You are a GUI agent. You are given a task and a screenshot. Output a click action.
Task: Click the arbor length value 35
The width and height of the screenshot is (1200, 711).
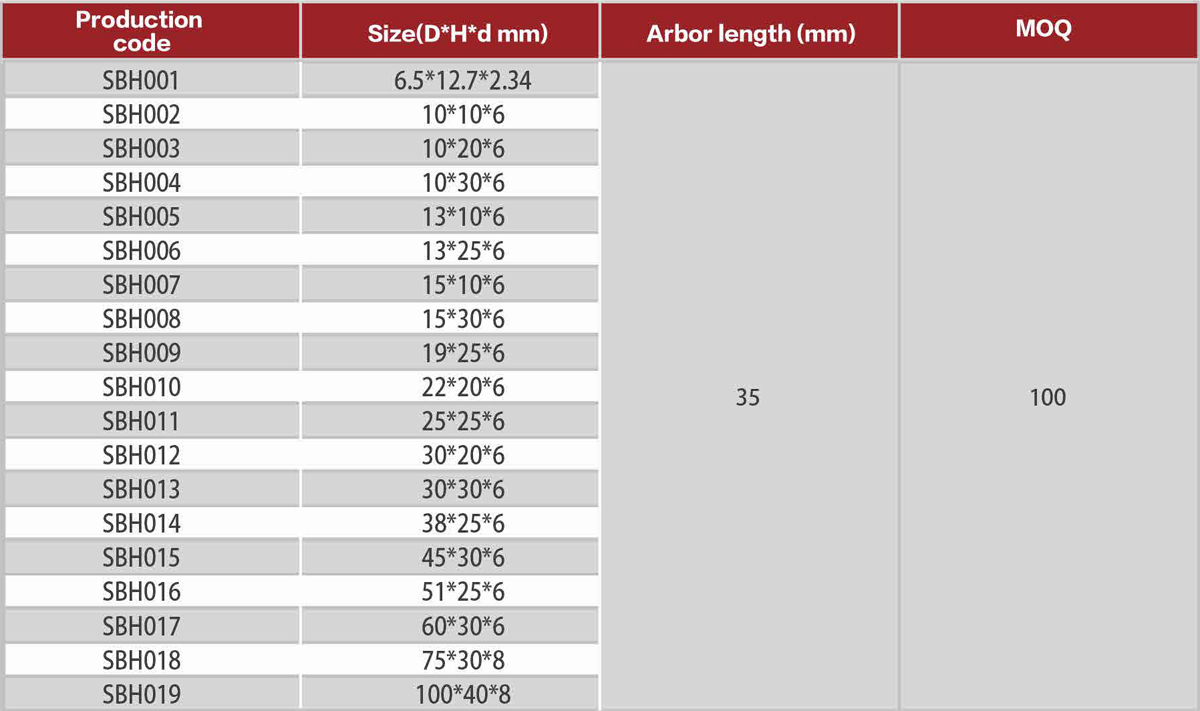coord(748,397)
